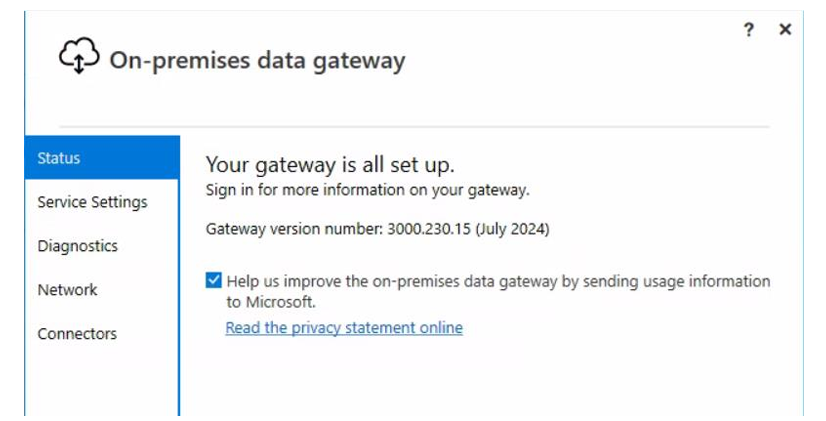The image size is (826, 421).
Task: Switch to the Diagnostics tab
Action: pos(77,246)
